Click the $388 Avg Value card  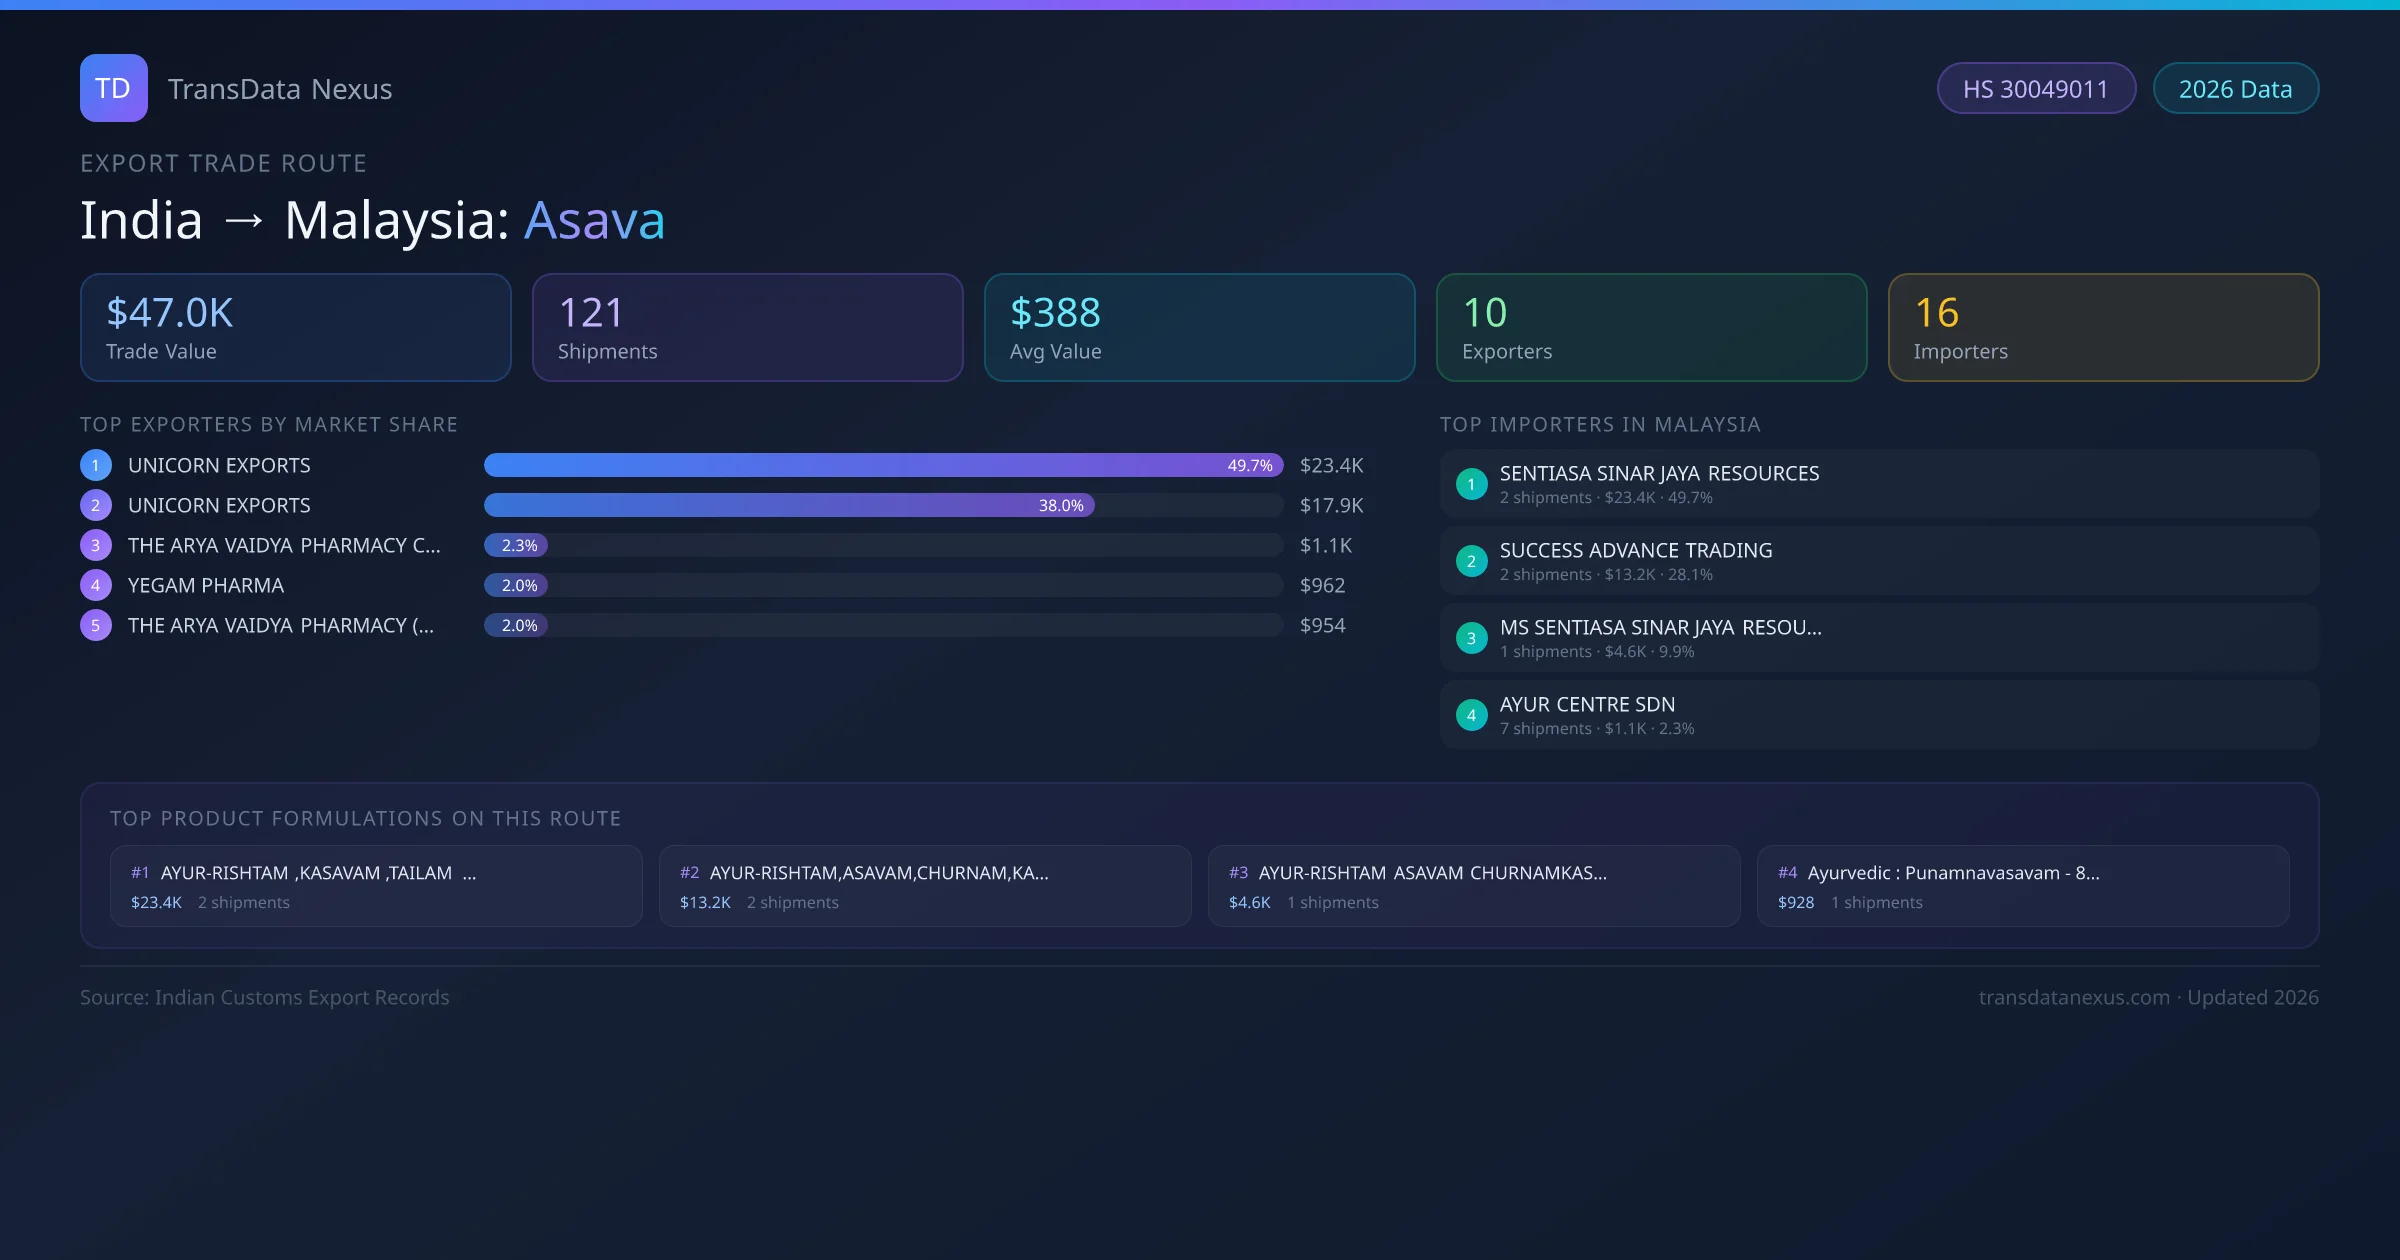click(x=1199, y=327)
